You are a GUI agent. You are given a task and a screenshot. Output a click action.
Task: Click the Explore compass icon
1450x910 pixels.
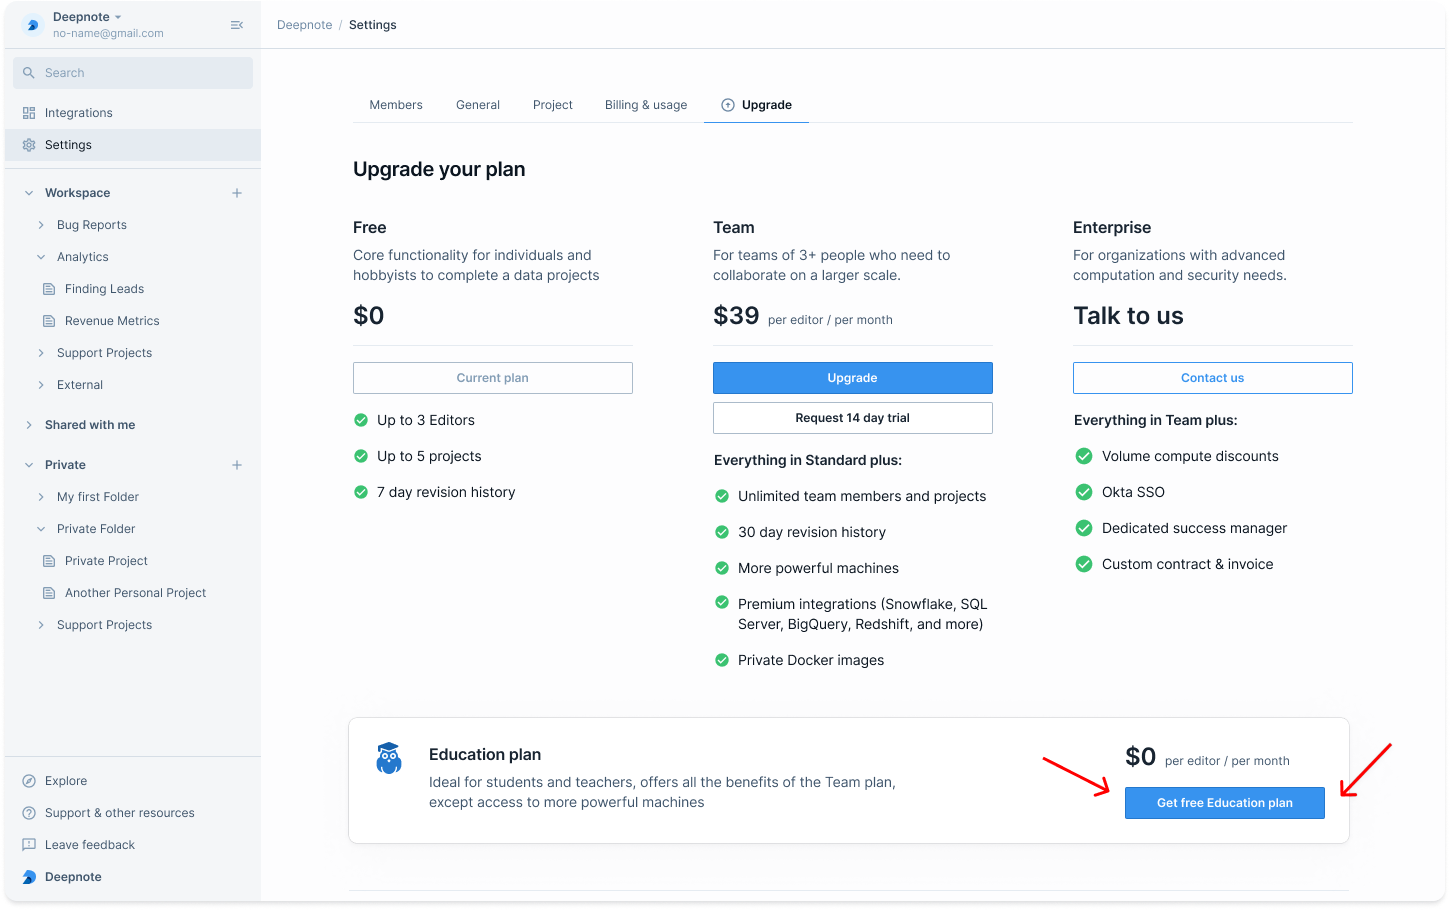(x=29, y=781)
